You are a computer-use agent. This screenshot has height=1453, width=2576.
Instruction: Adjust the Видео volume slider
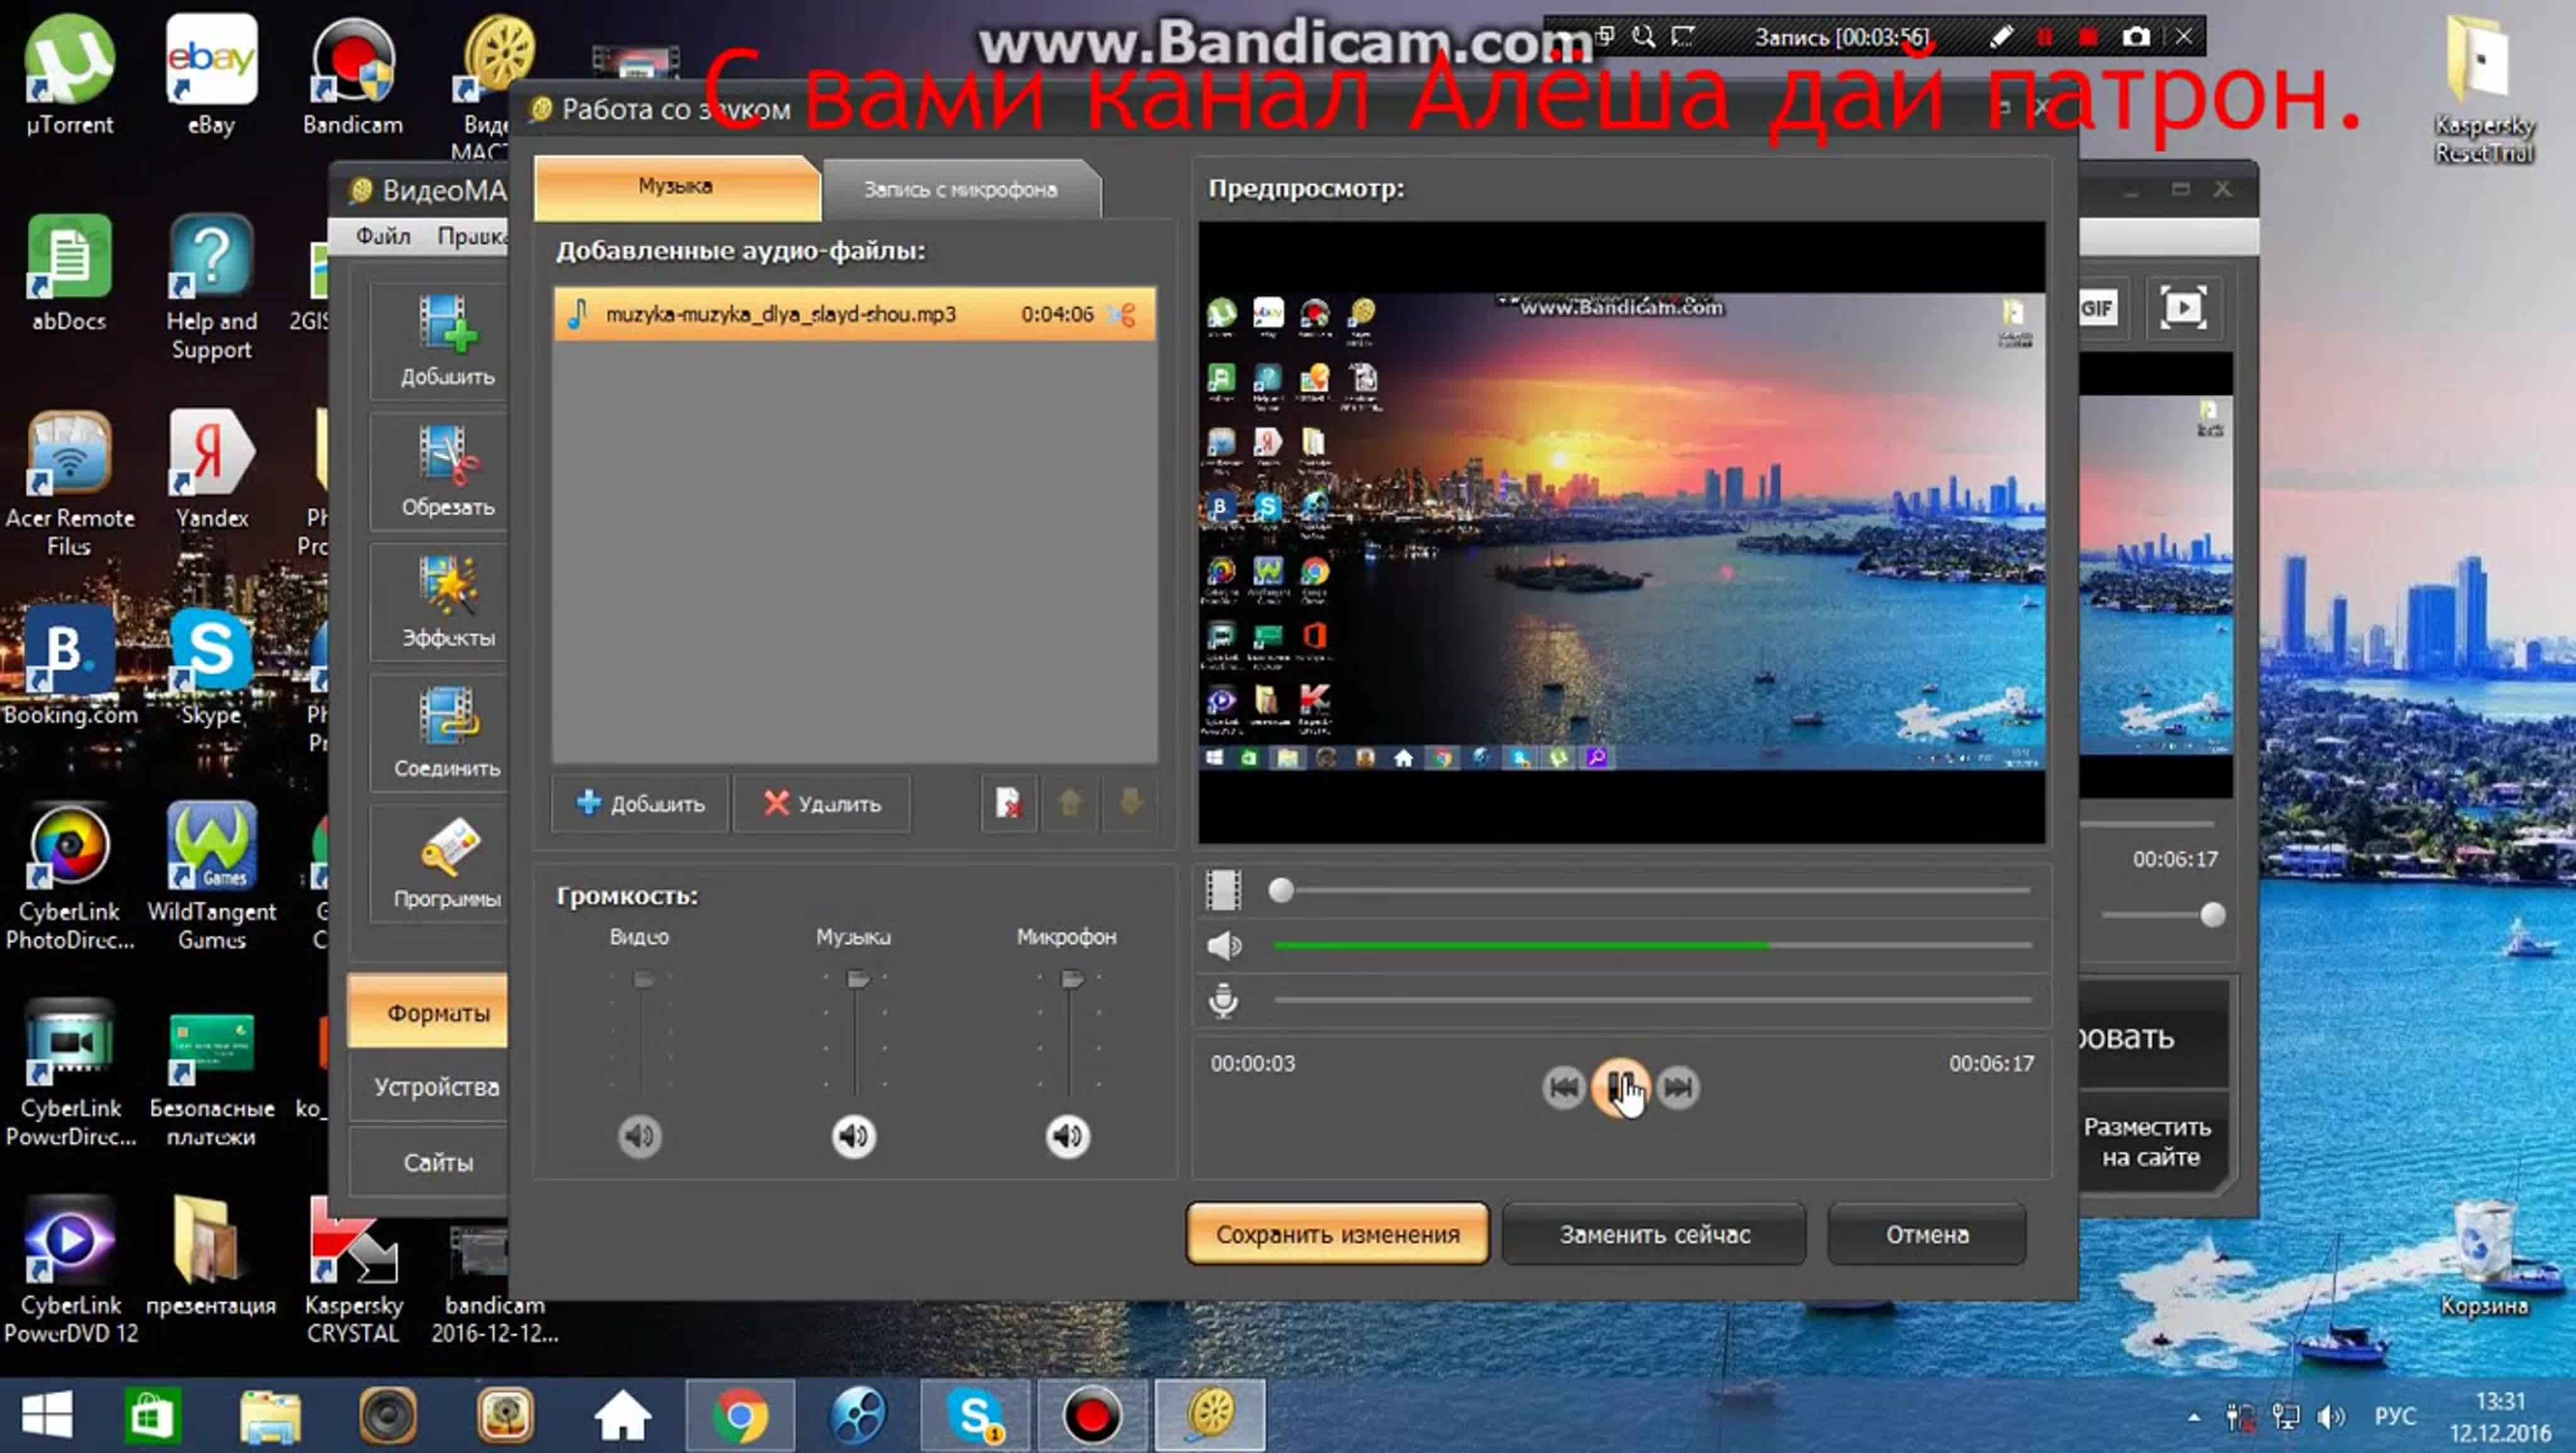[x=644, y=980]
